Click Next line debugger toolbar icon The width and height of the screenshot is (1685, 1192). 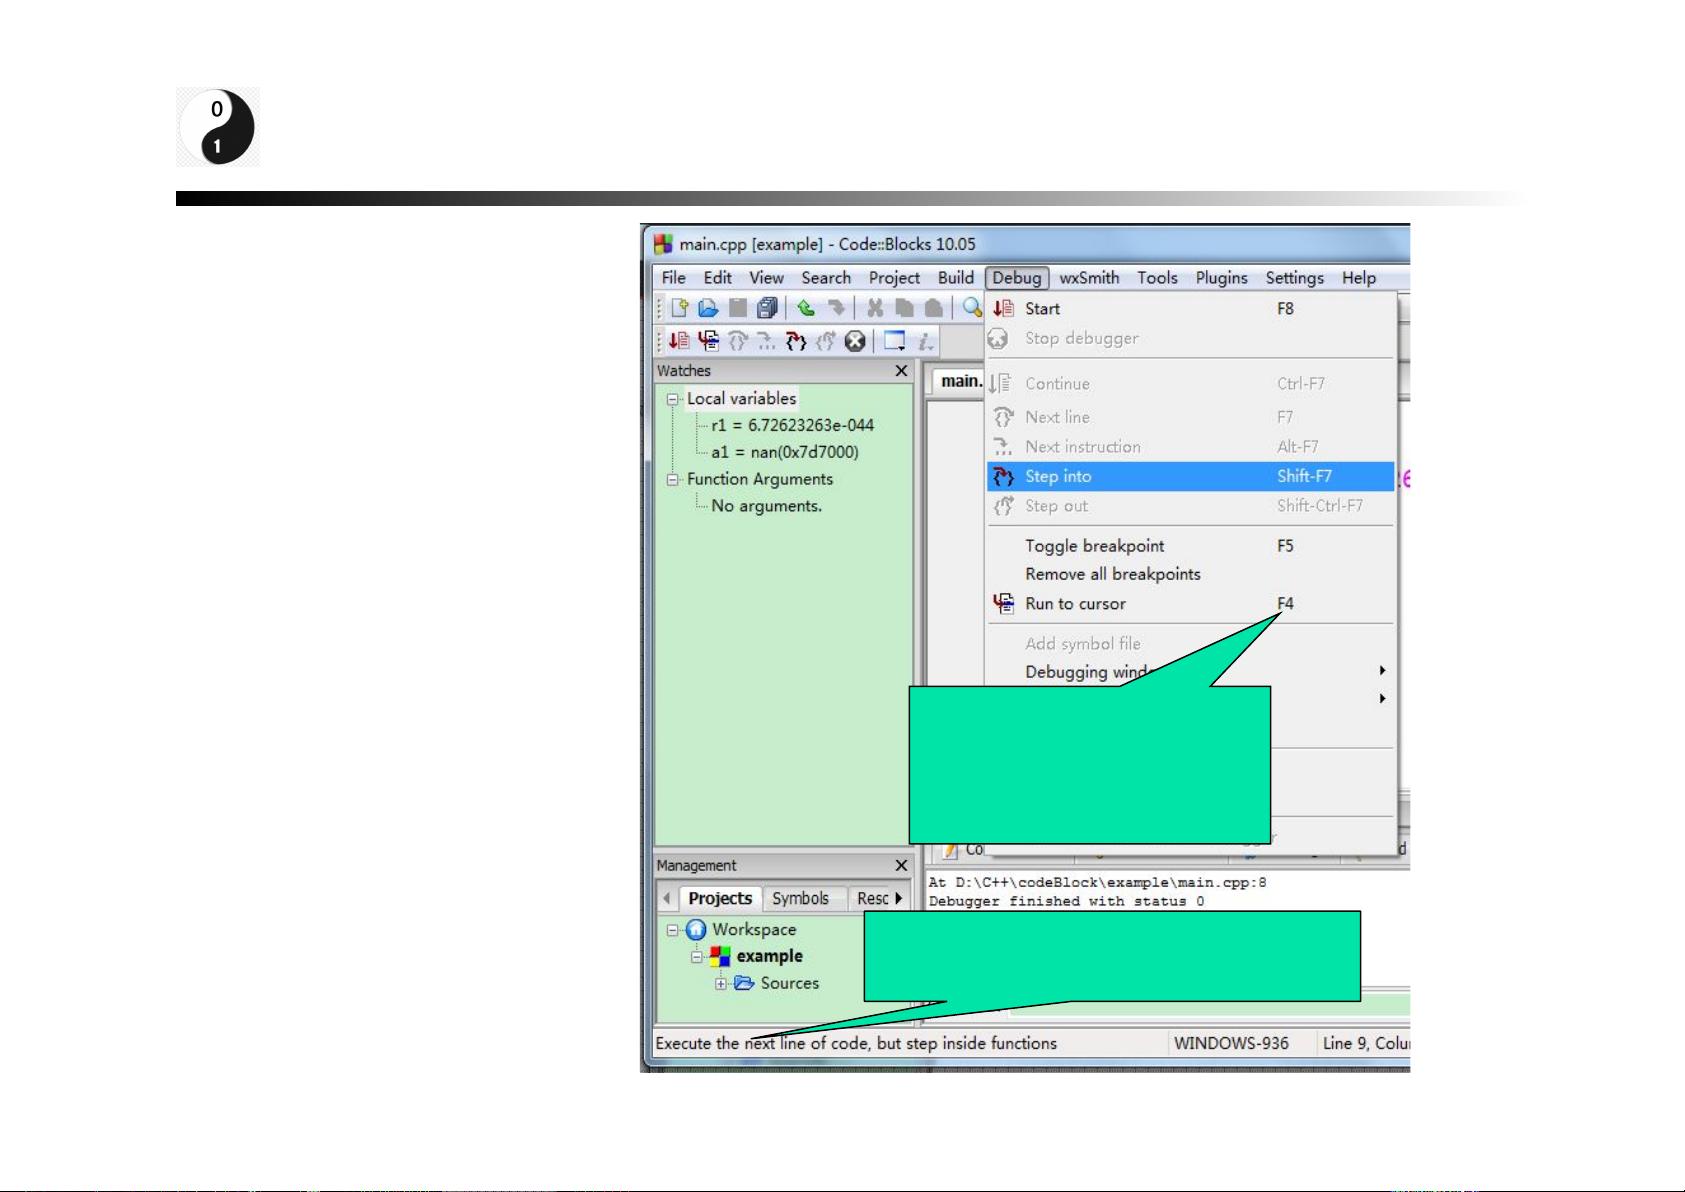[738, 341]
